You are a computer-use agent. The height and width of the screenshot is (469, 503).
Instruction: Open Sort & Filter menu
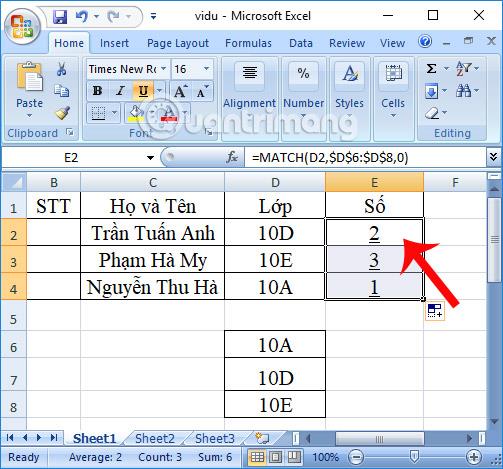click(467, 69)
